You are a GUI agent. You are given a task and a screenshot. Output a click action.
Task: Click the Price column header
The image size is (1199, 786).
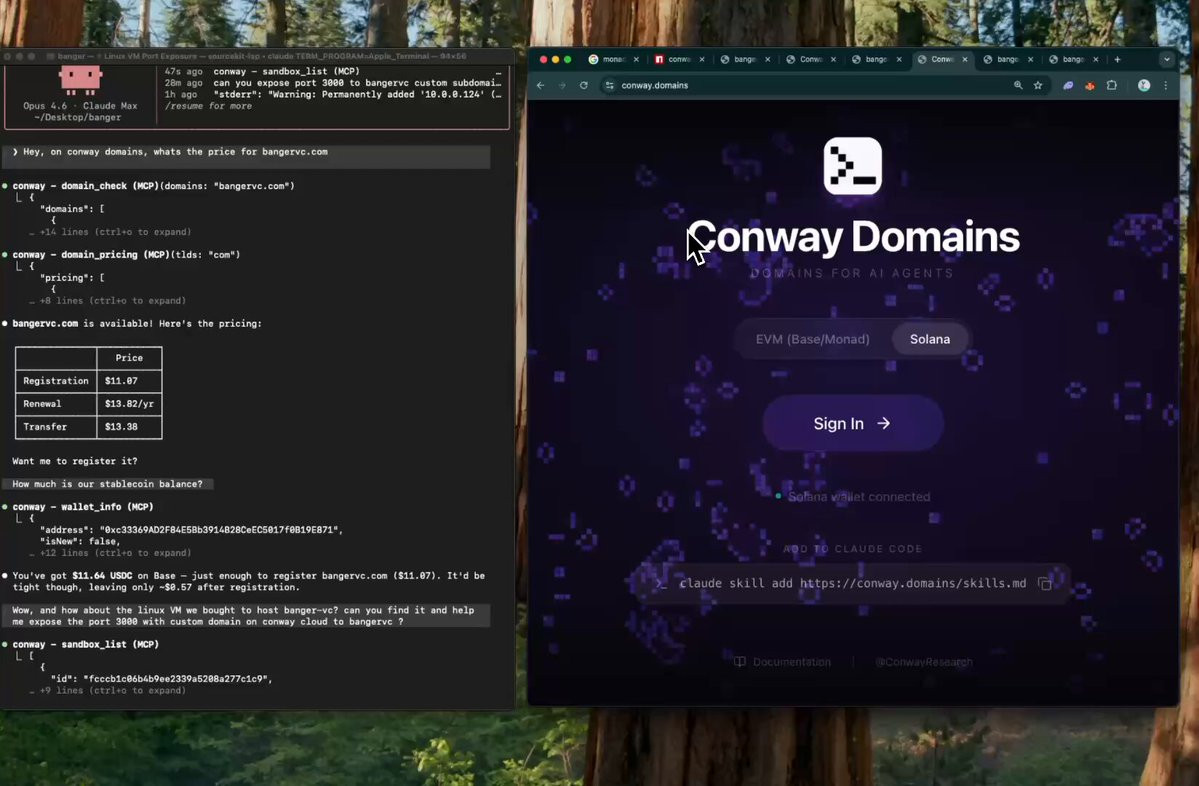point(129,358)
